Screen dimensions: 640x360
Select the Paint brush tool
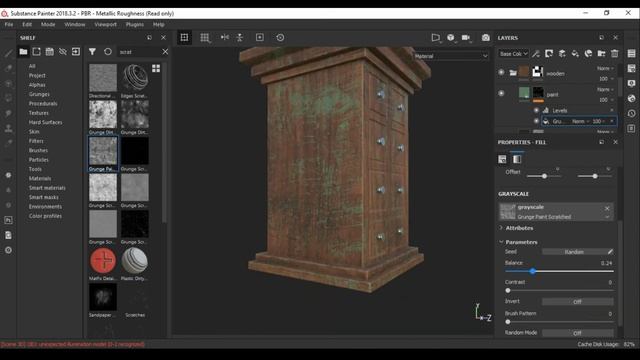pos(8,53)
